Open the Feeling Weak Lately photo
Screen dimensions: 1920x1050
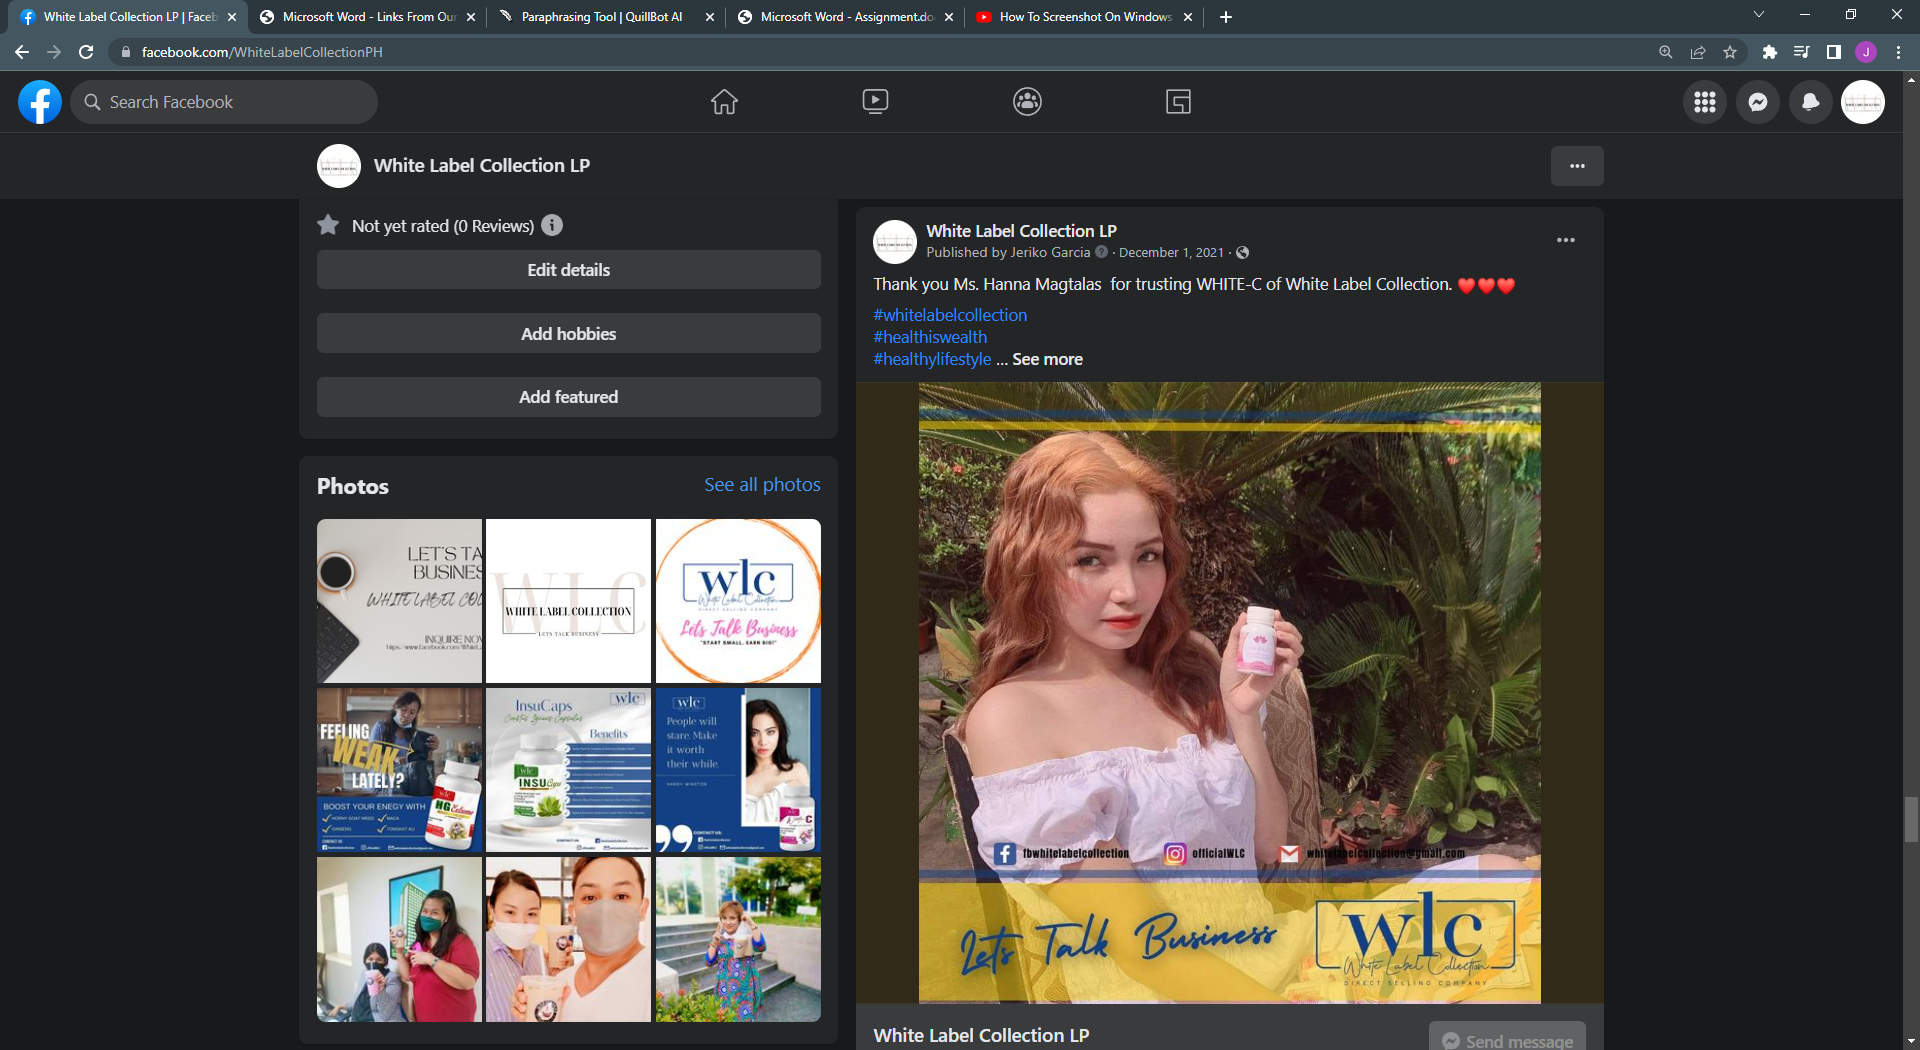pos(399,770)
